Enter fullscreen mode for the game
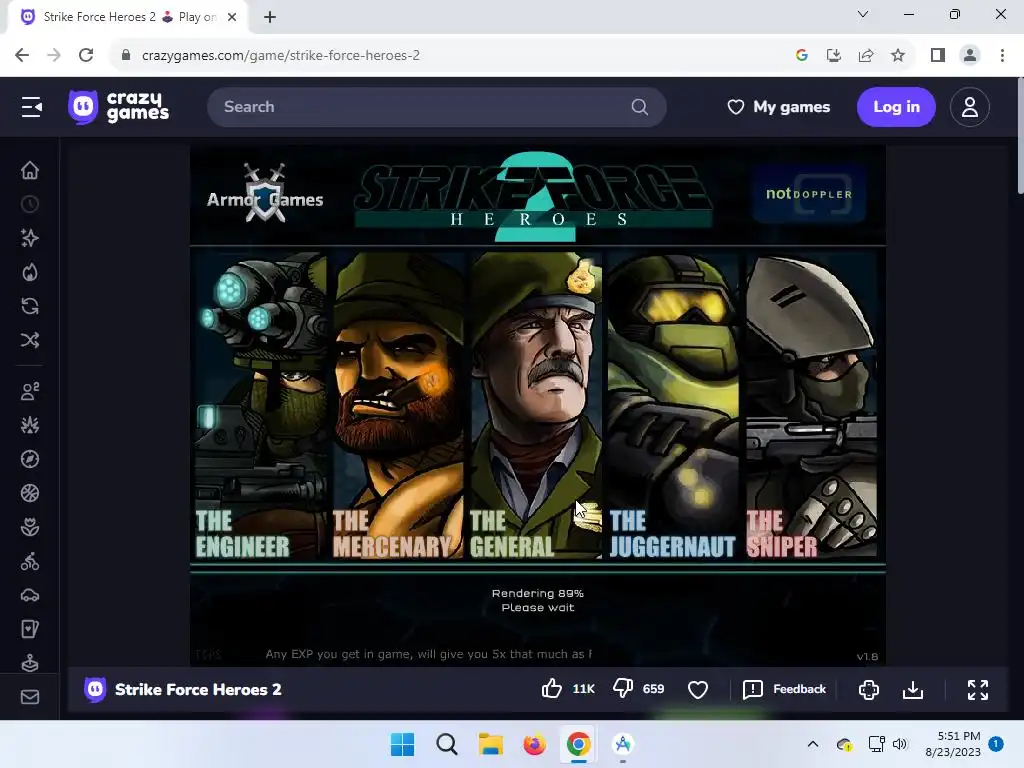Viewport: 1024px width, 768px height. click(978, 690)
